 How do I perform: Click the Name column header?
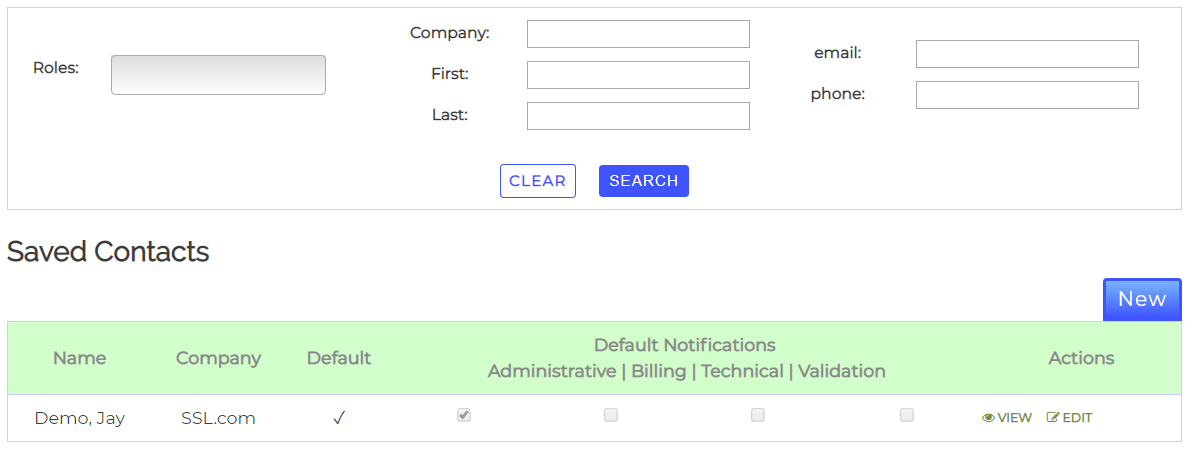pyautogui.click(x=79, y=358)
